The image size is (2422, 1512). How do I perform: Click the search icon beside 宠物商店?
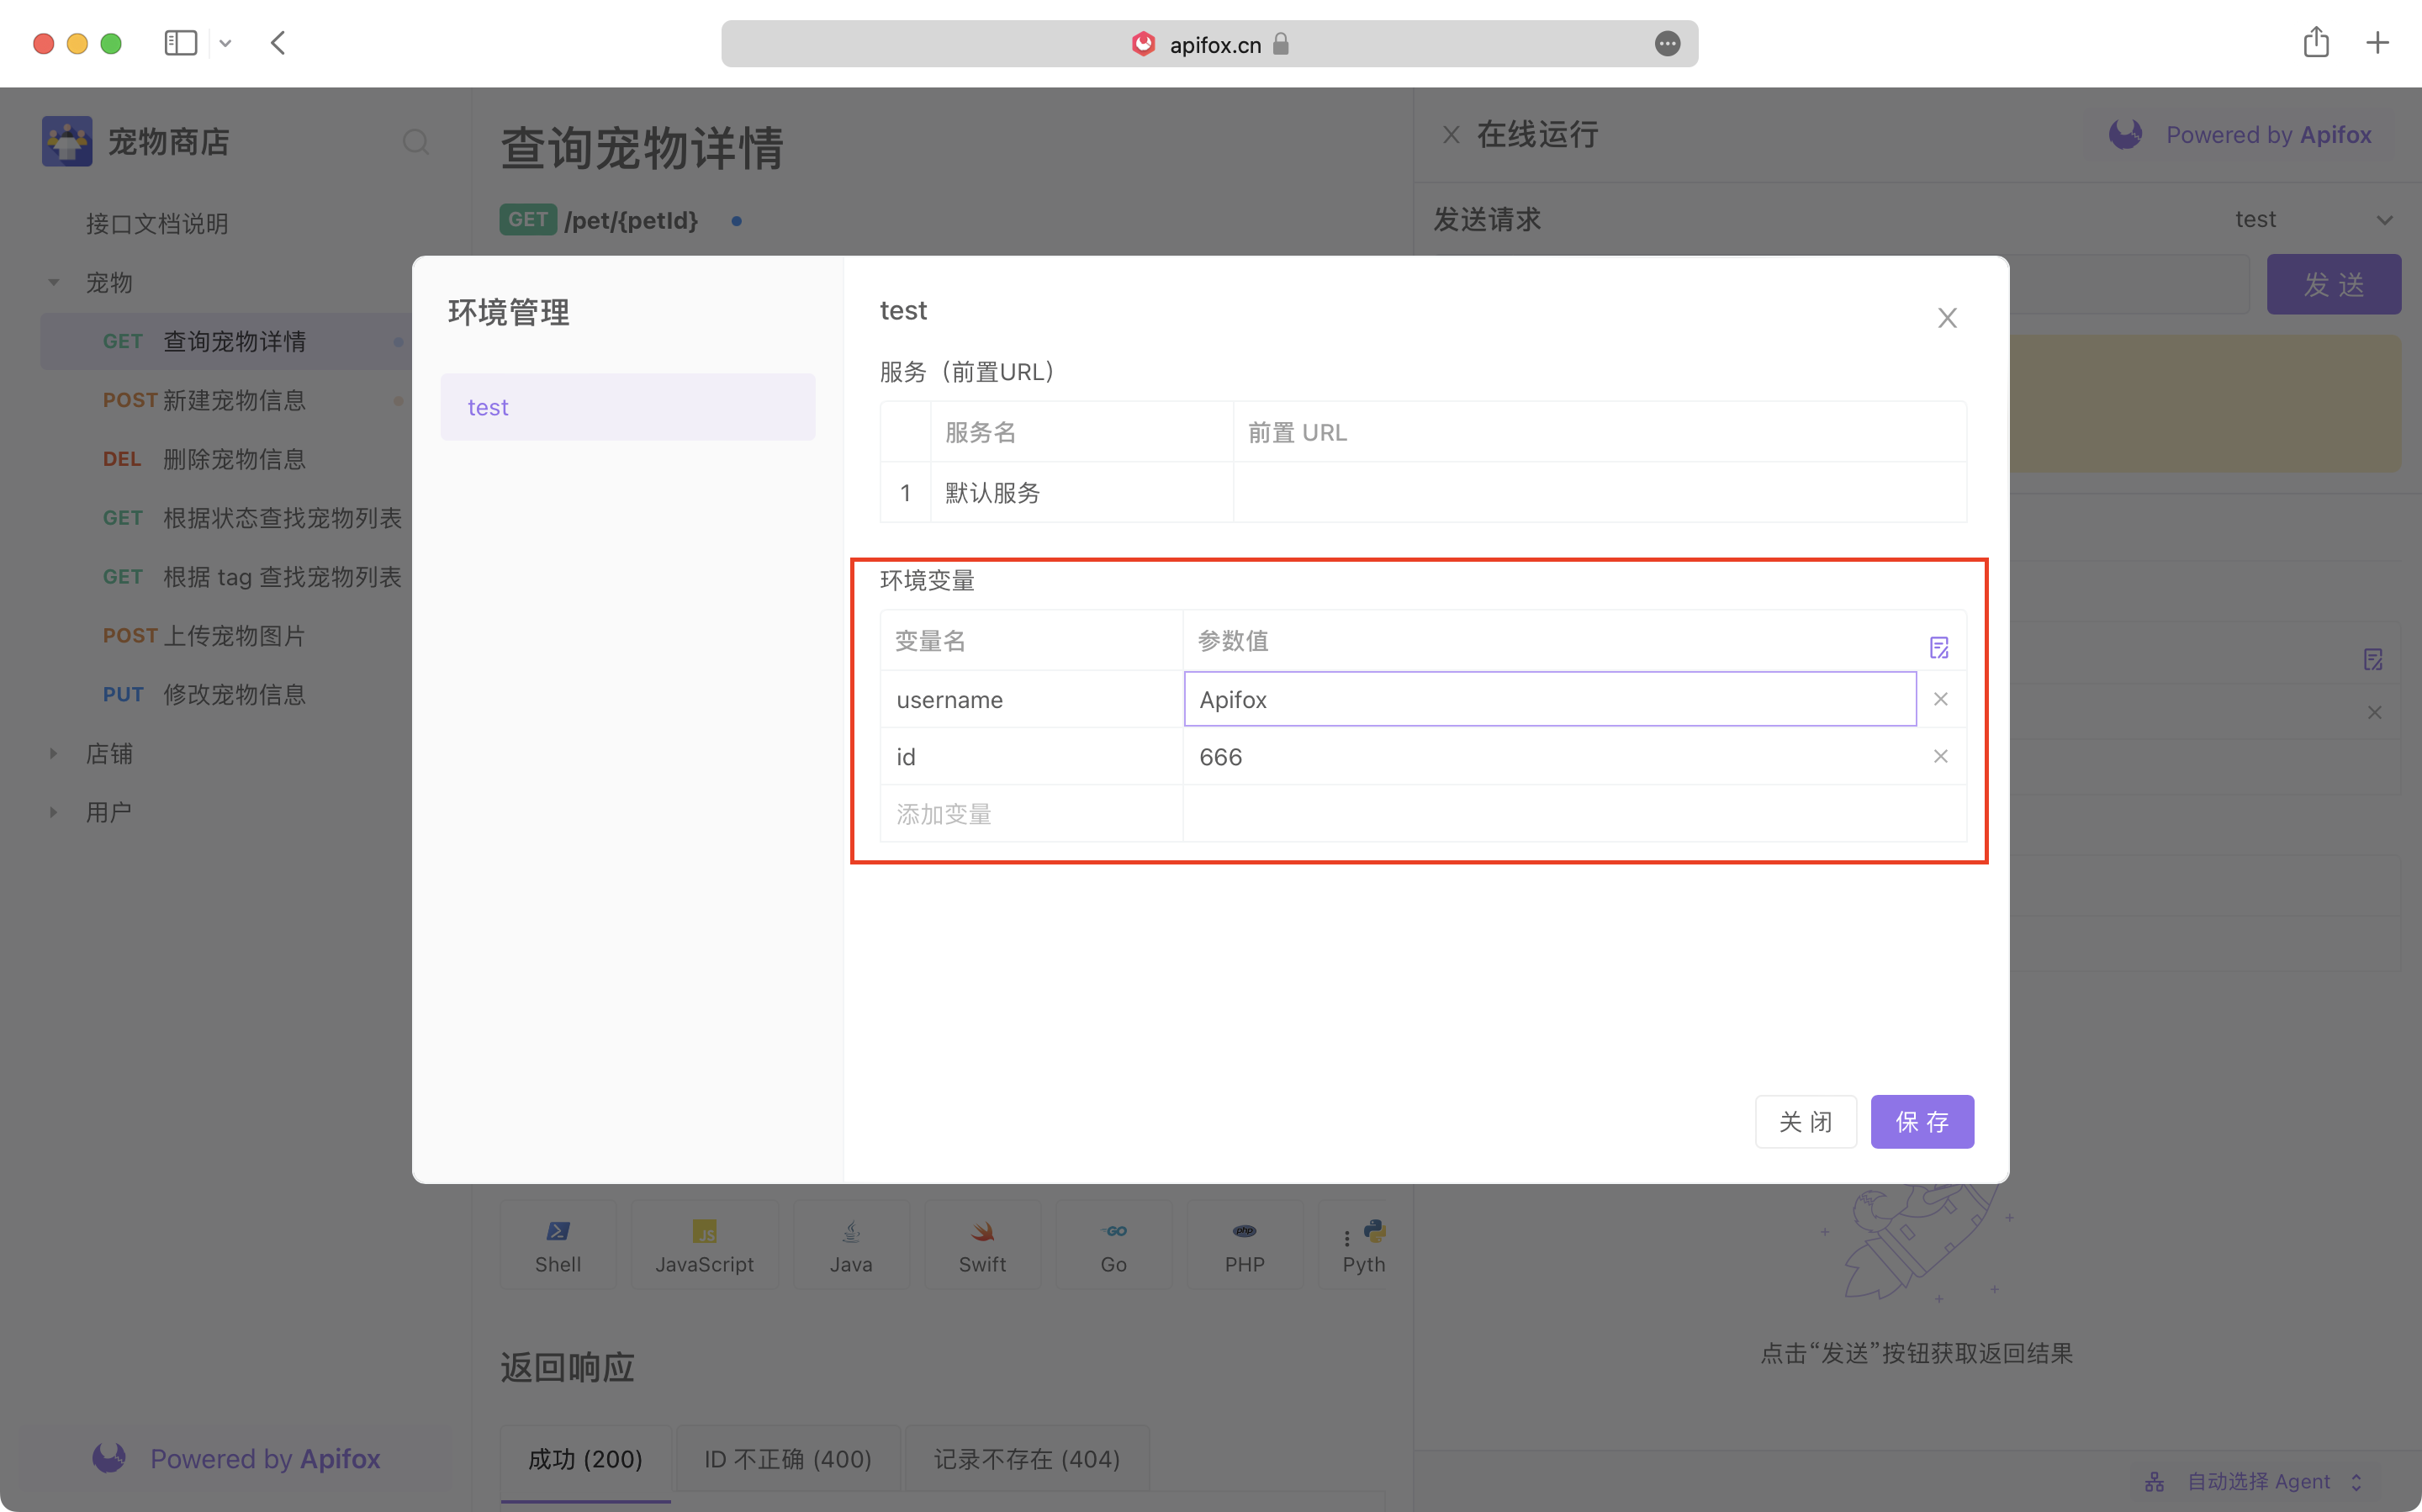pyautogui.click(x=416, y=142)
